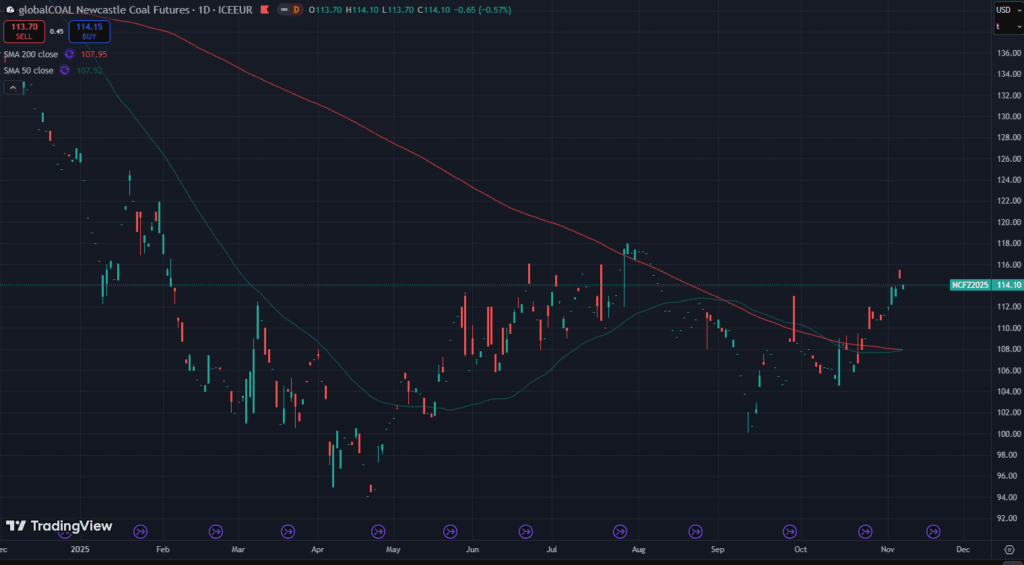Click the contract marker in late January
1024x565 pixels.
(x=140, y=531)
